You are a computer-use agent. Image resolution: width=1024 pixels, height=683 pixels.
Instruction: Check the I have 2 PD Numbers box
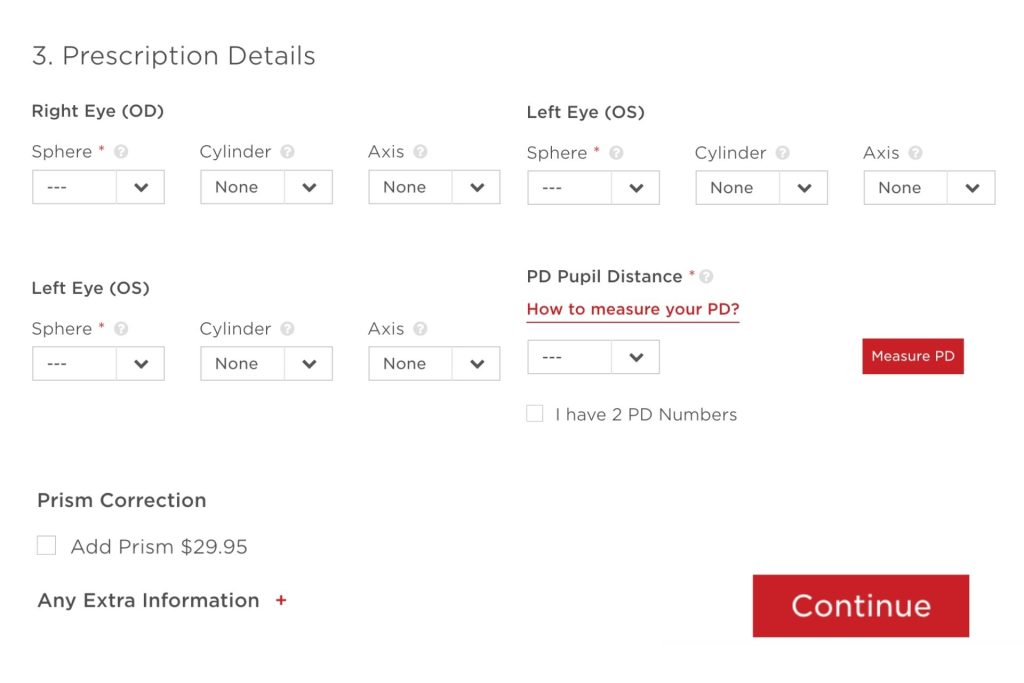tap(534, 413)
